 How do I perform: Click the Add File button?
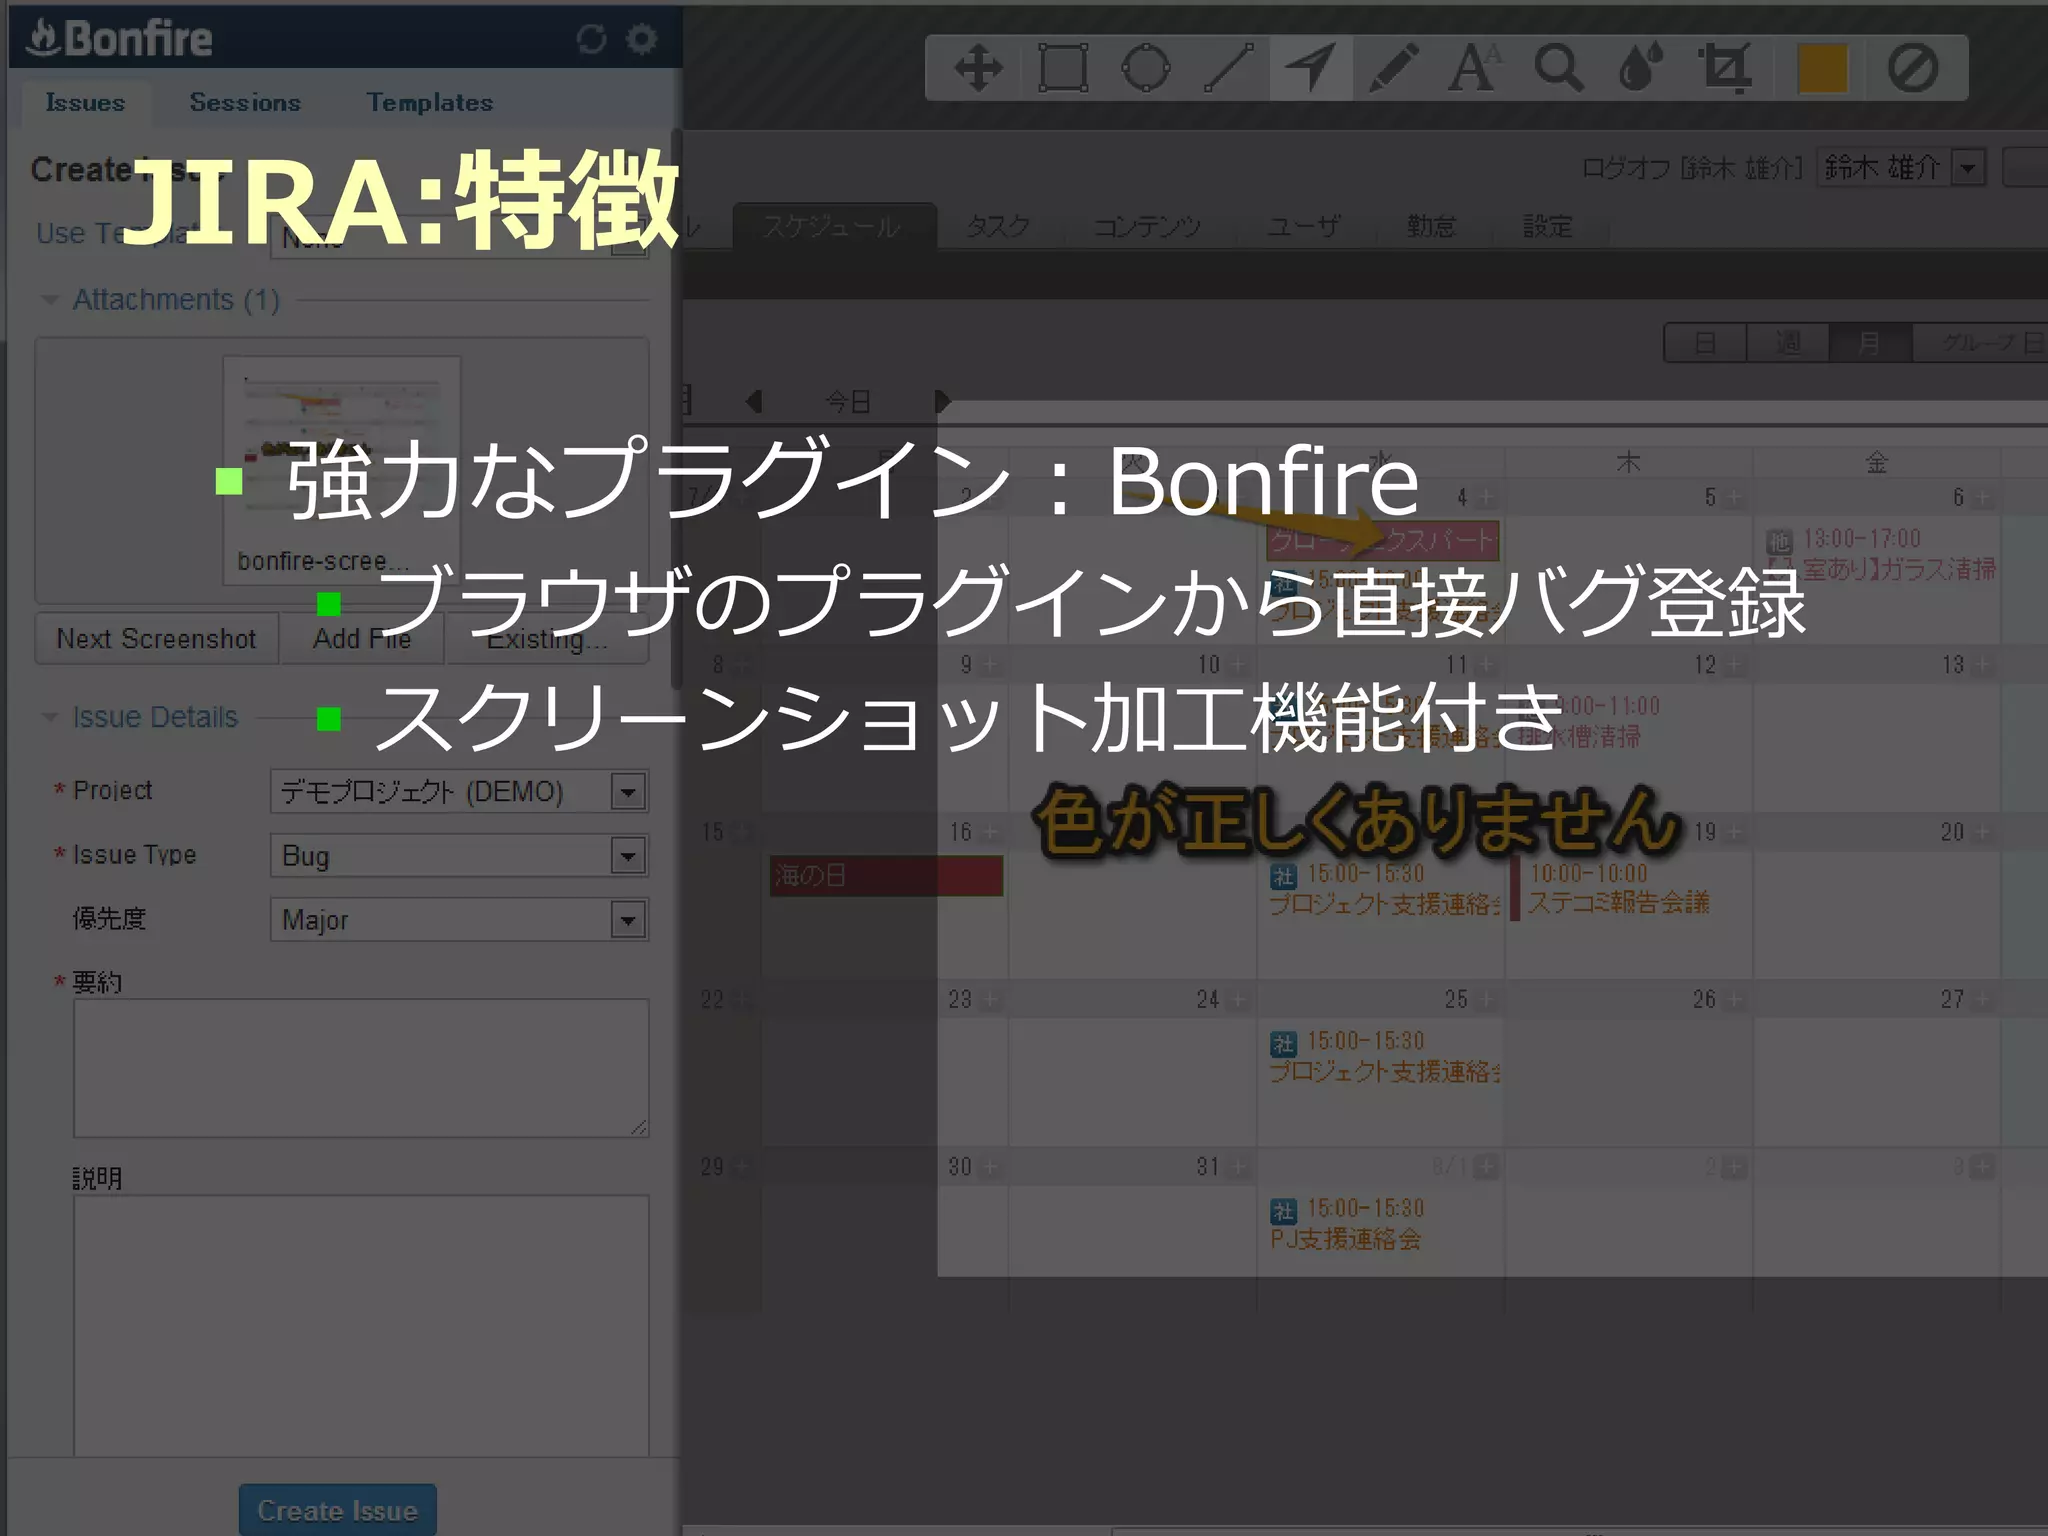pyautogui.click(x=362, y=638)
